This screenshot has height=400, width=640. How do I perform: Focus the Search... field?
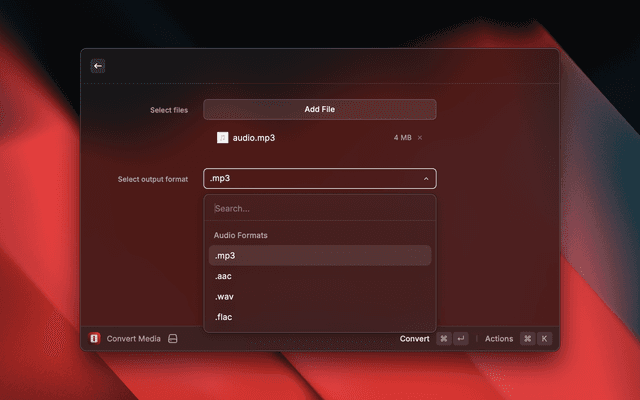tap(320, 209)
